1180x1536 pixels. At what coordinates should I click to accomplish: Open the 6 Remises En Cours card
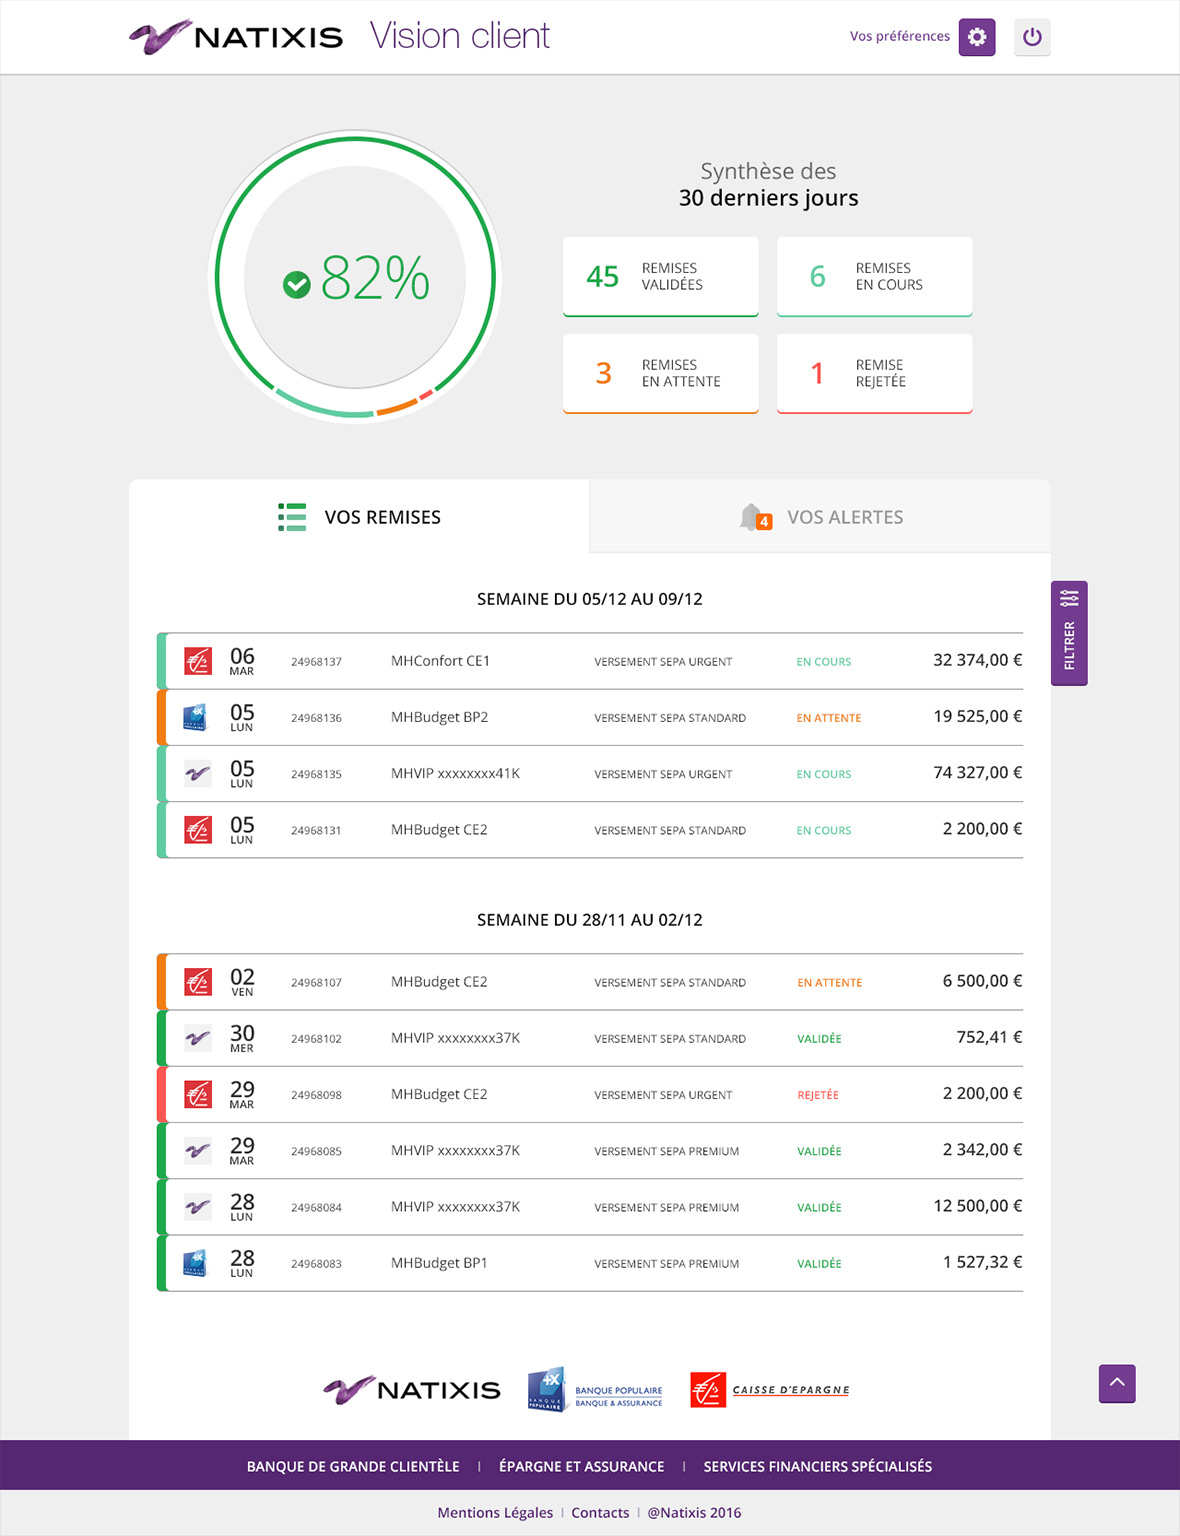point(874,277)
